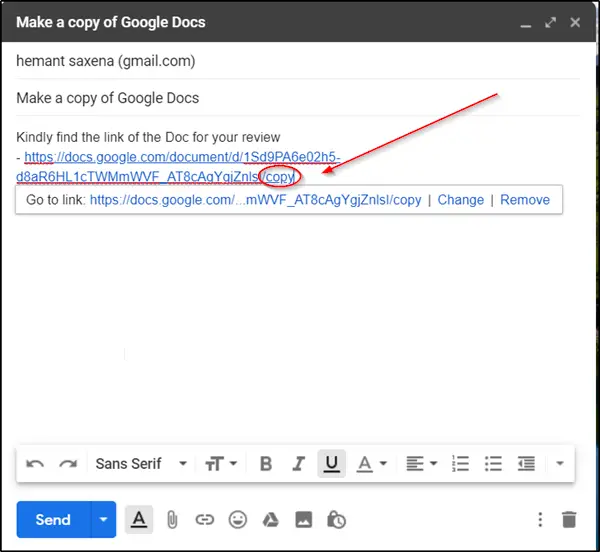Apply a numbered list

460,464
